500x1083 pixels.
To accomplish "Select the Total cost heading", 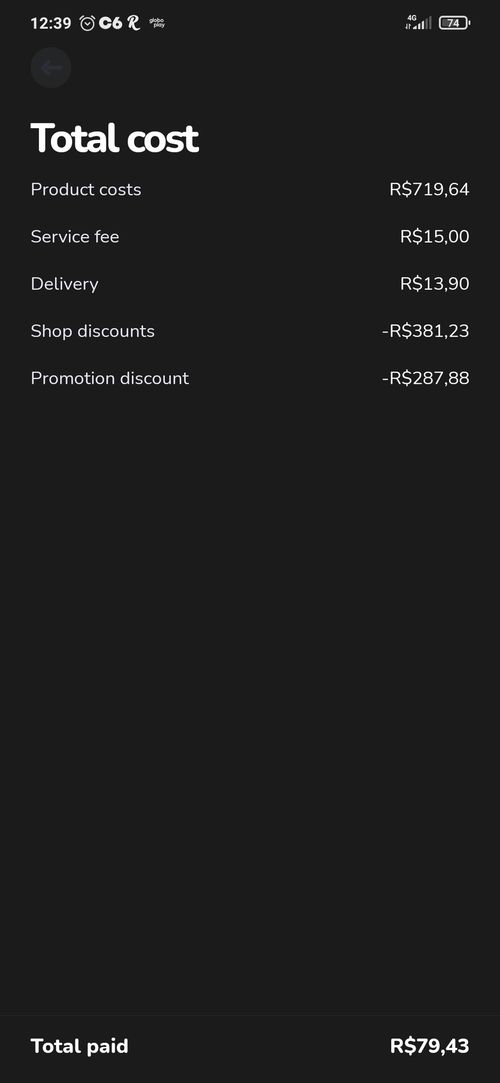I will click(115, 138).
